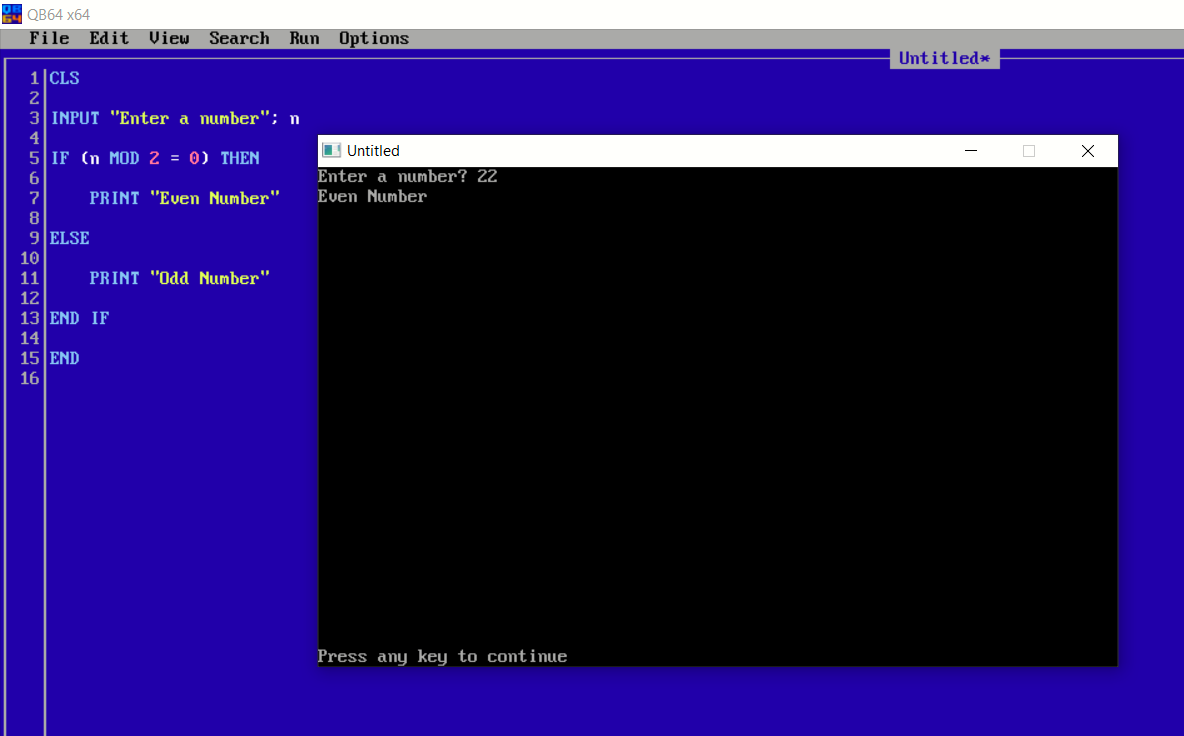Click the Untitled output window's title bar icon
Viewport: 1184px width, 736px height.
pyautogui.click(x=331, y=150)
